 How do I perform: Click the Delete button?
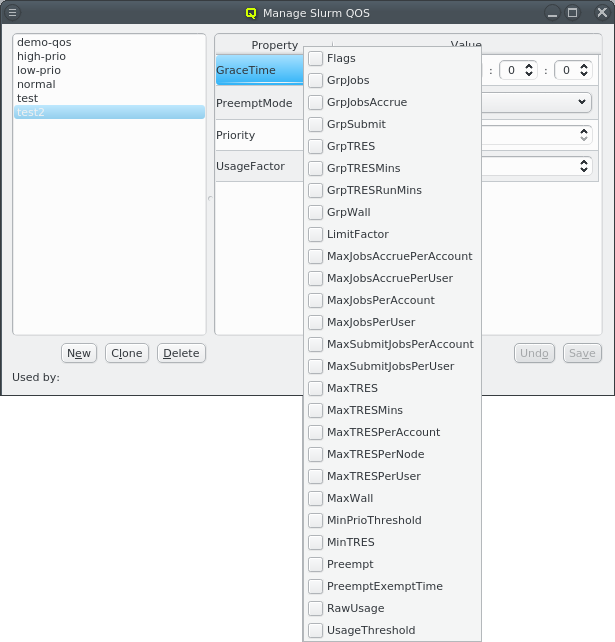click(x=181, y=353)
